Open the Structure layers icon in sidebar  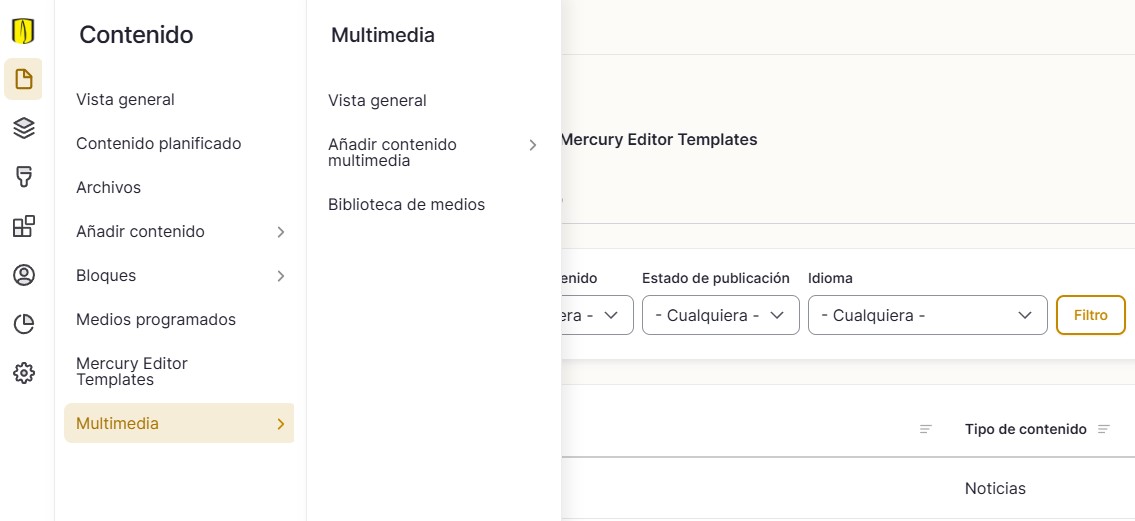coord(23,128)
